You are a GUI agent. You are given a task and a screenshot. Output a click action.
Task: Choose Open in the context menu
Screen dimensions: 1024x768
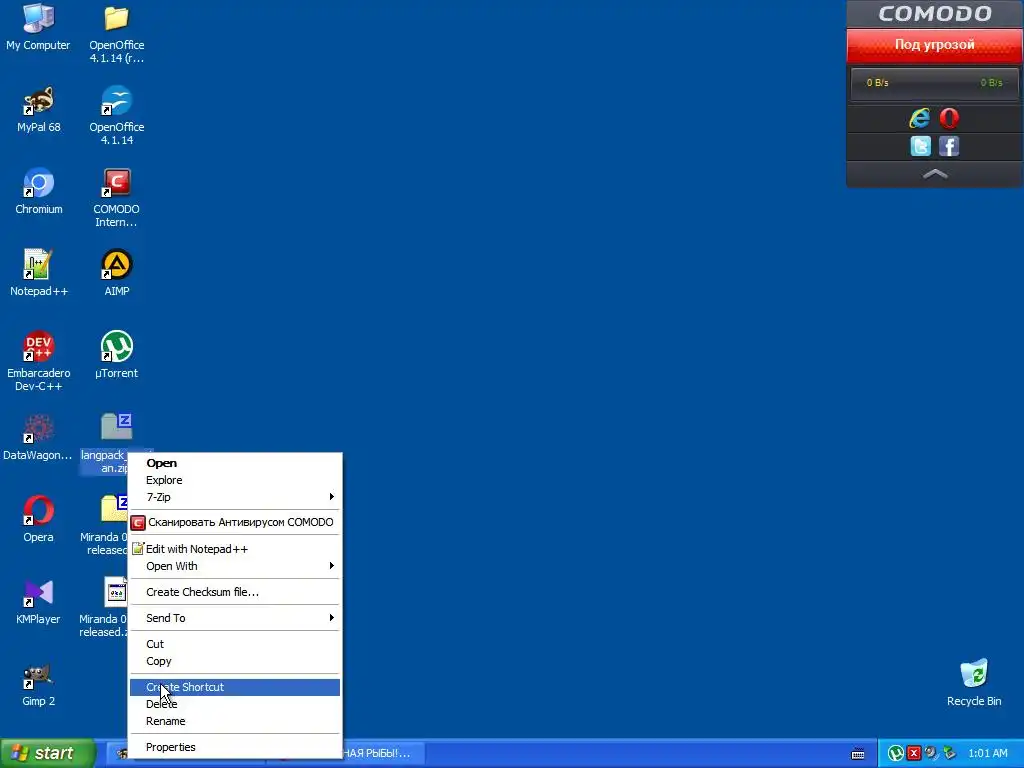pyautogui.click(x=234, y=463)
